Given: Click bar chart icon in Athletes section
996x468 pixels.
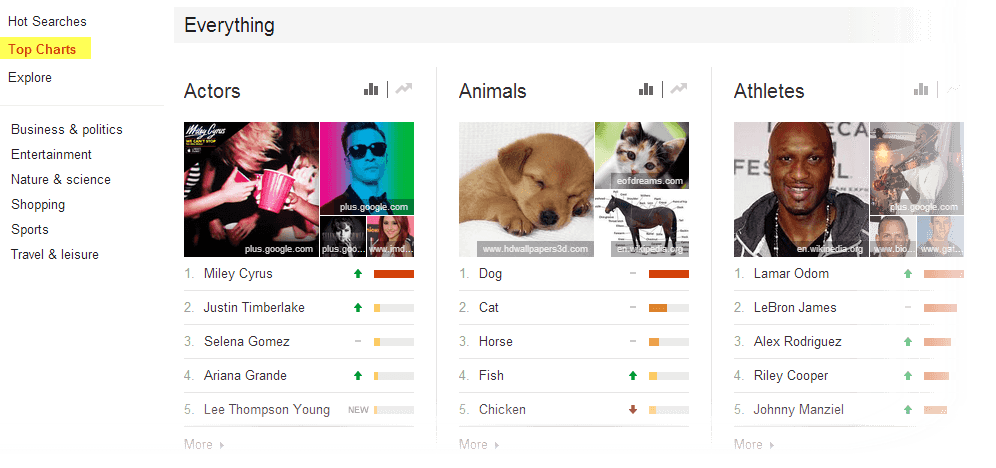Looking at the screenshot, I should click(x=921, y=90).
